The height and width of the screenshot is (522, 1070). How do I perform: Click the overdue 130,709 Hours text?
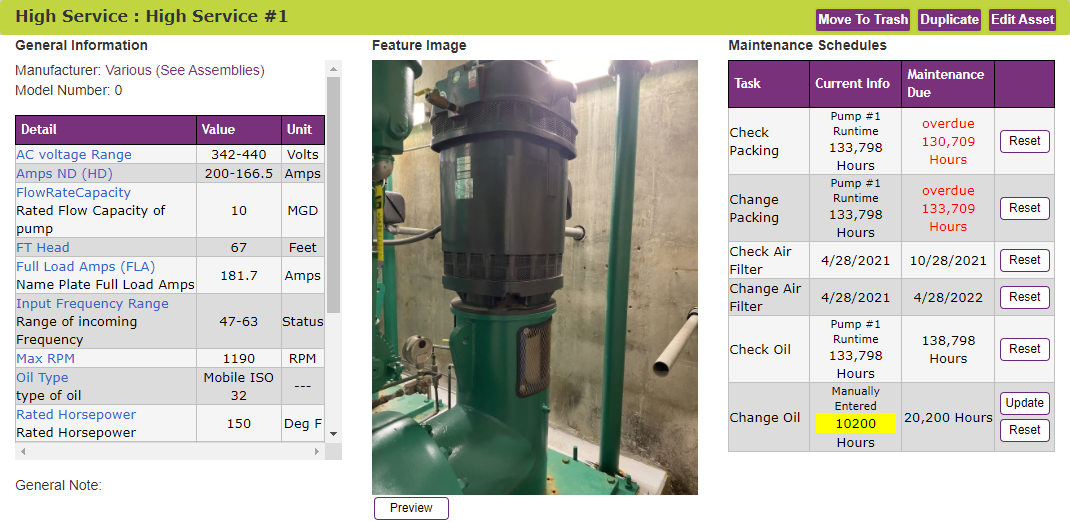948,141
